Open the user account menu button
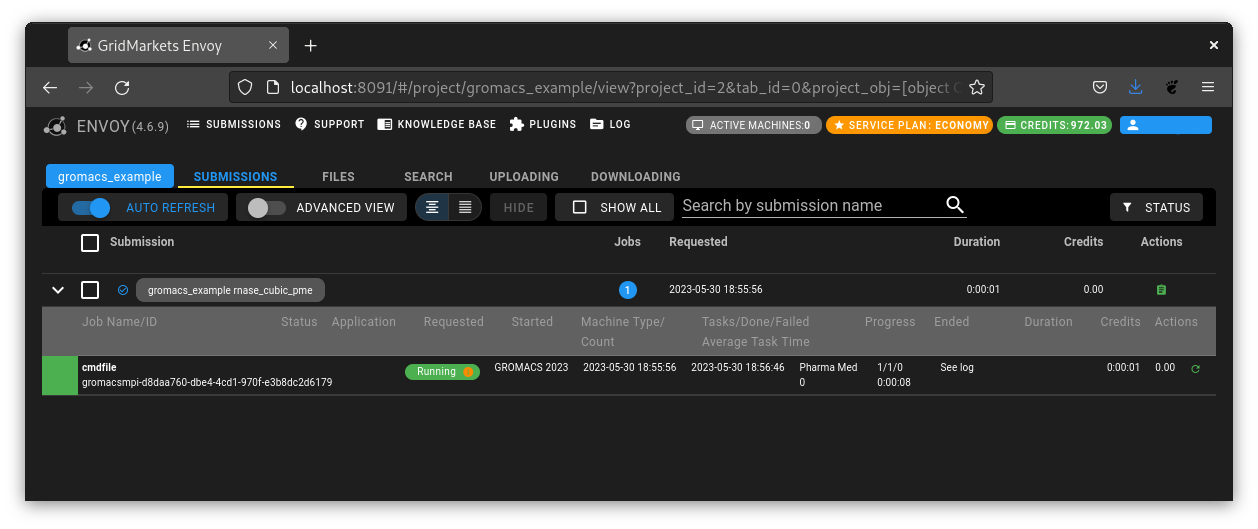The image size is (1258, 529). (1165, 125)
